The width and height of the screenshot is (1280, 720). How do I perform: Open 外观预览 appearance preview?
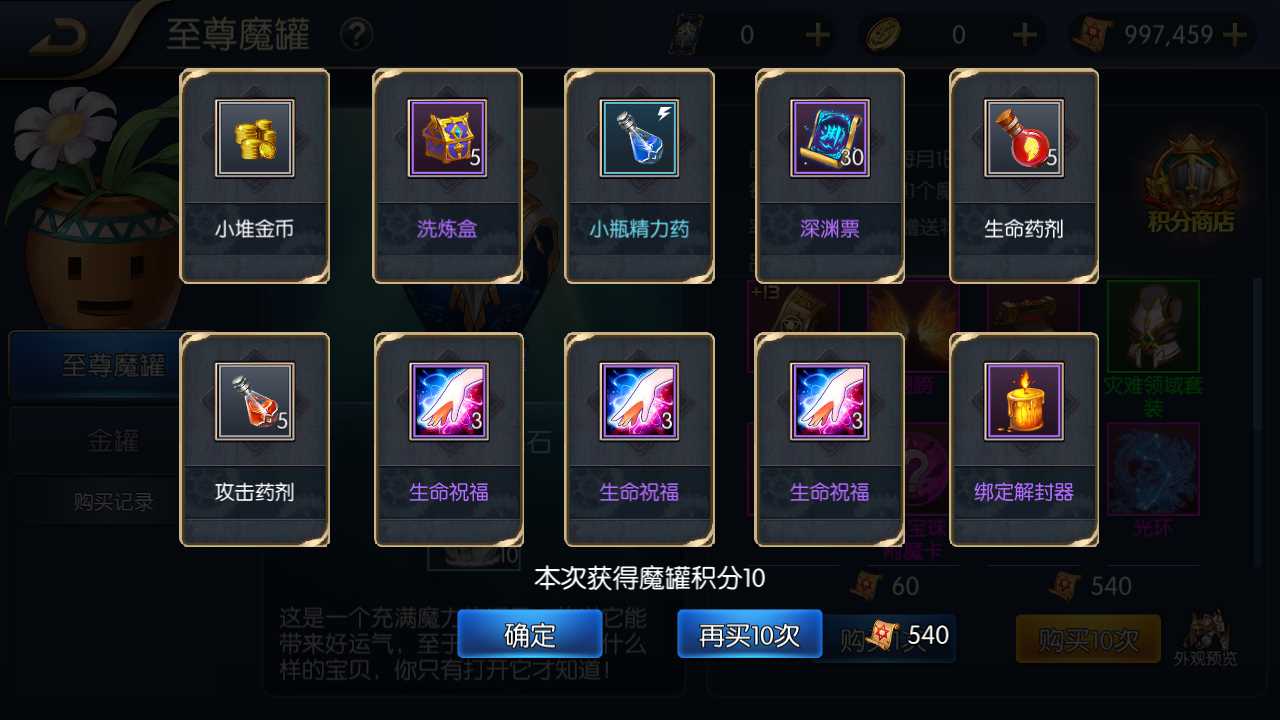tap(1206, 638)
